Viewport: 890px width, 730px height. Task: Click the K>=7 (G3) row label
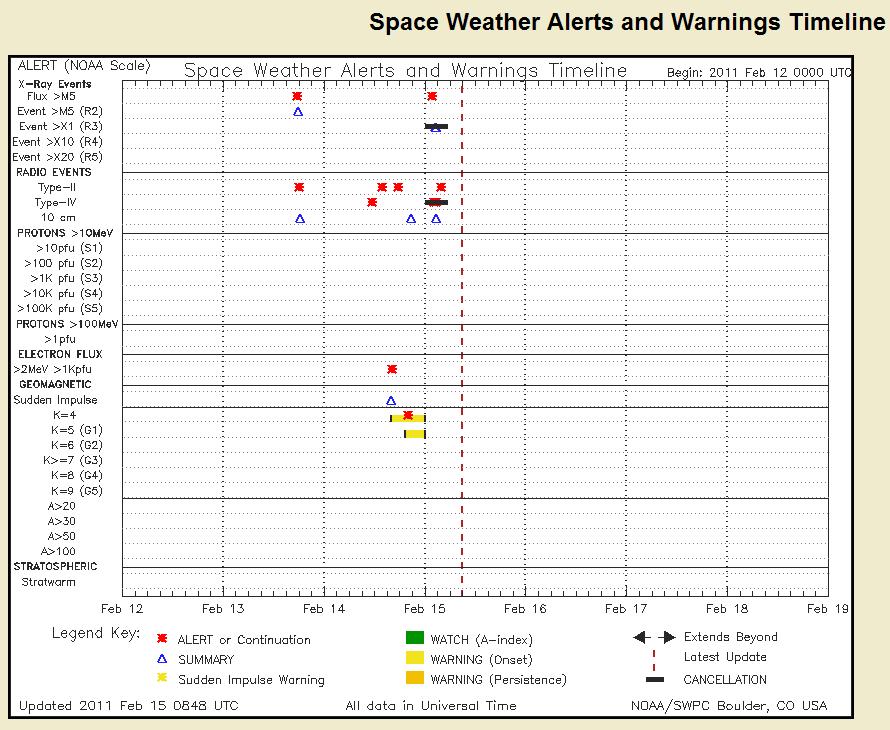[73, 460]
